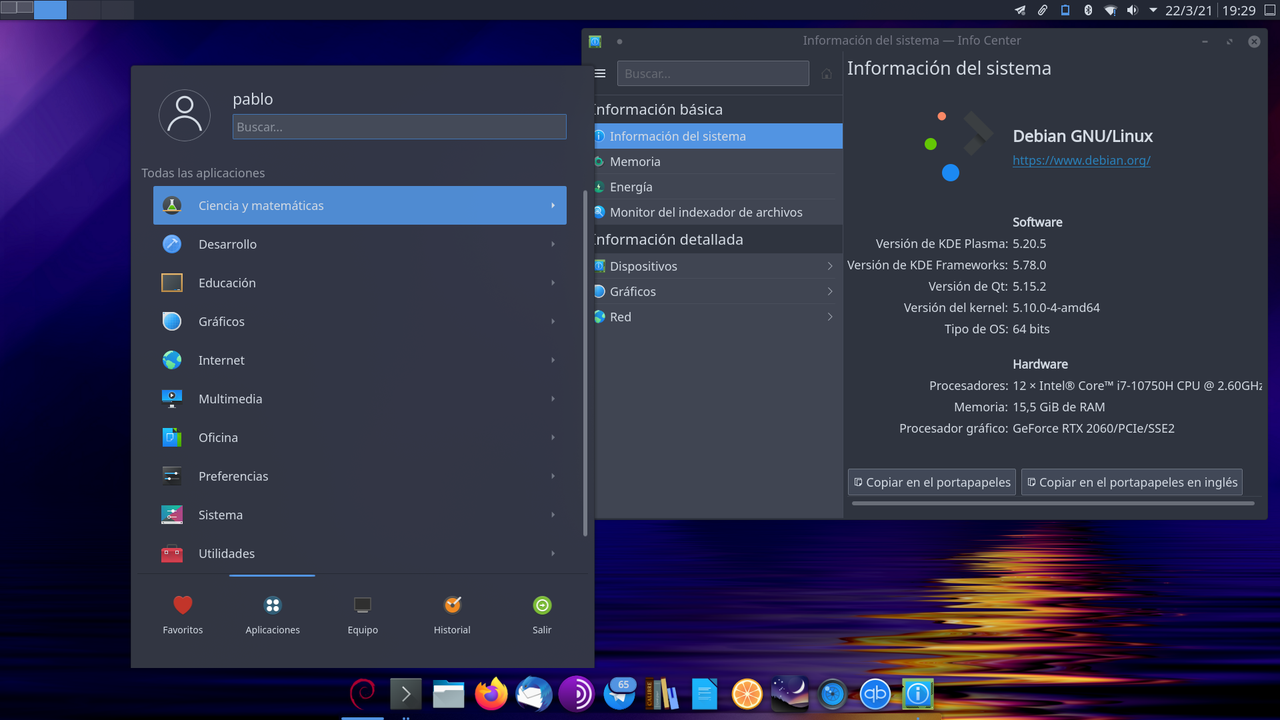
Task: Click the Gráficos category icon in launcher
Action: pos(172,321)
